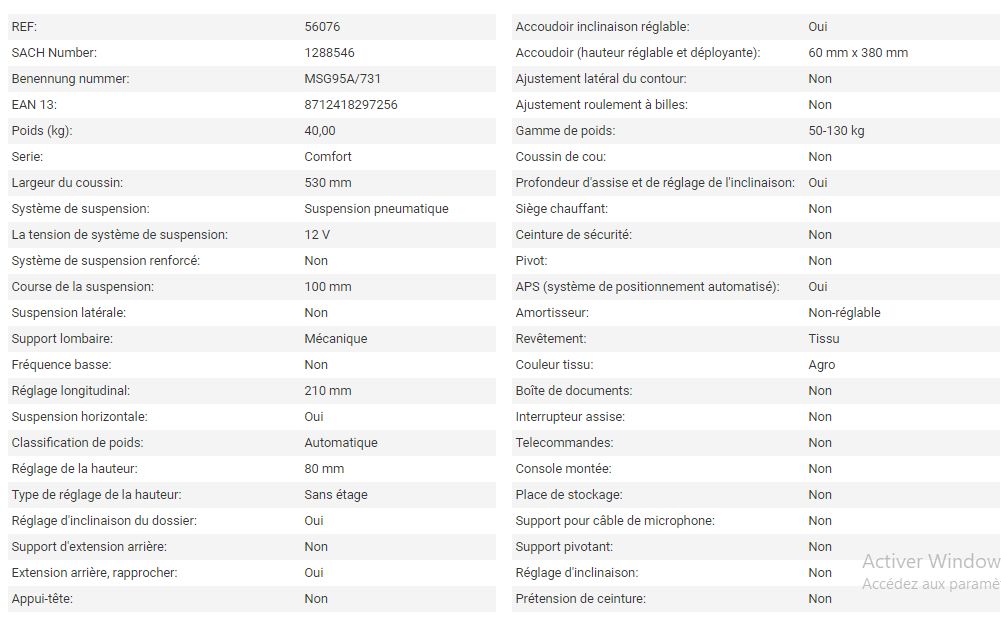This screenshot has height=622, width=1001.
Task: Select the Réglage longitudinal value 210 mm
Action: 327,391
